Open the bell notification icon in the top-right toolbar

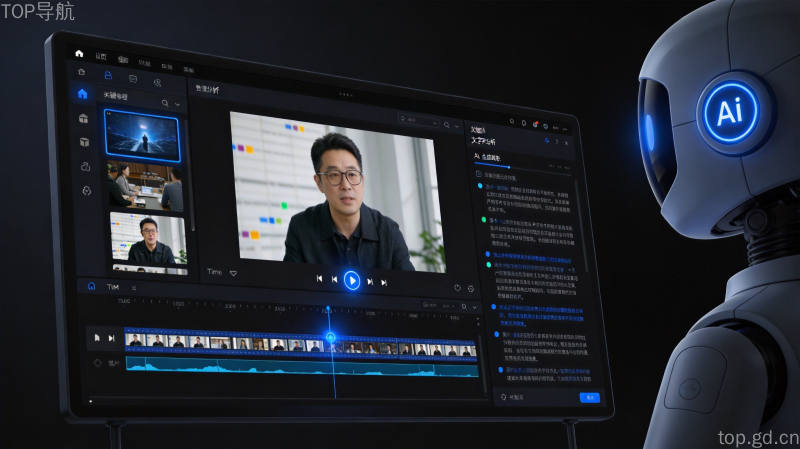(x=523, y=123)
